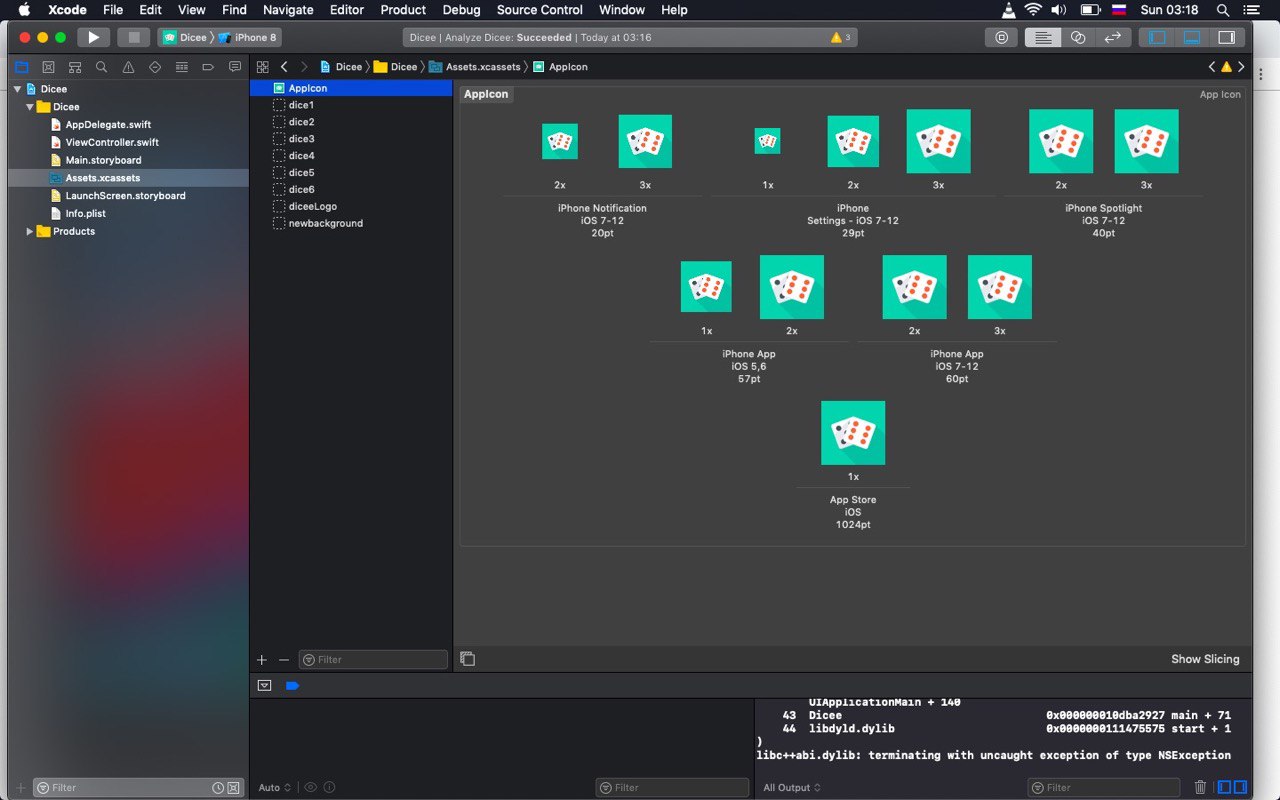Toggle the asset outline list visibility
The height and width of the screenshot is (800, 1280).
click(467, 659)
